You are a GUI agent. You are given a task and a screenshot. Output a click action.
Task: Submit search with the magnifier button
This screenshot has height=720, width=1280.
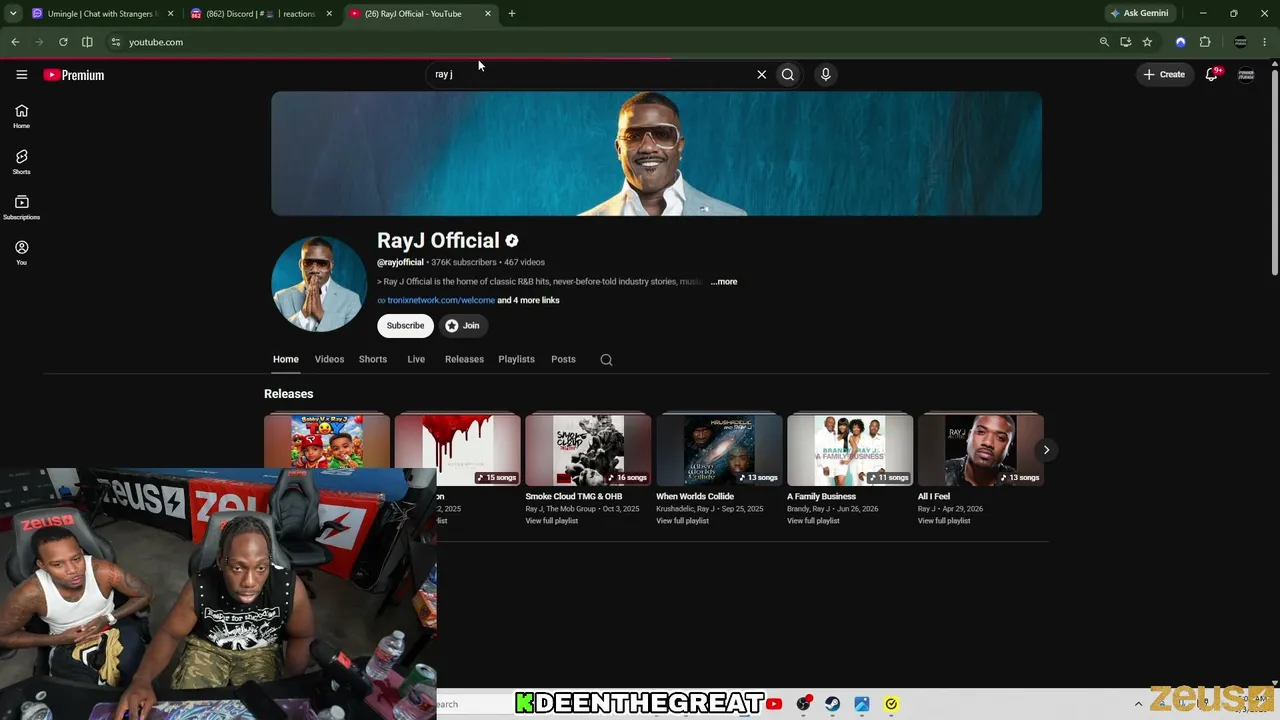tap(788, 74)
